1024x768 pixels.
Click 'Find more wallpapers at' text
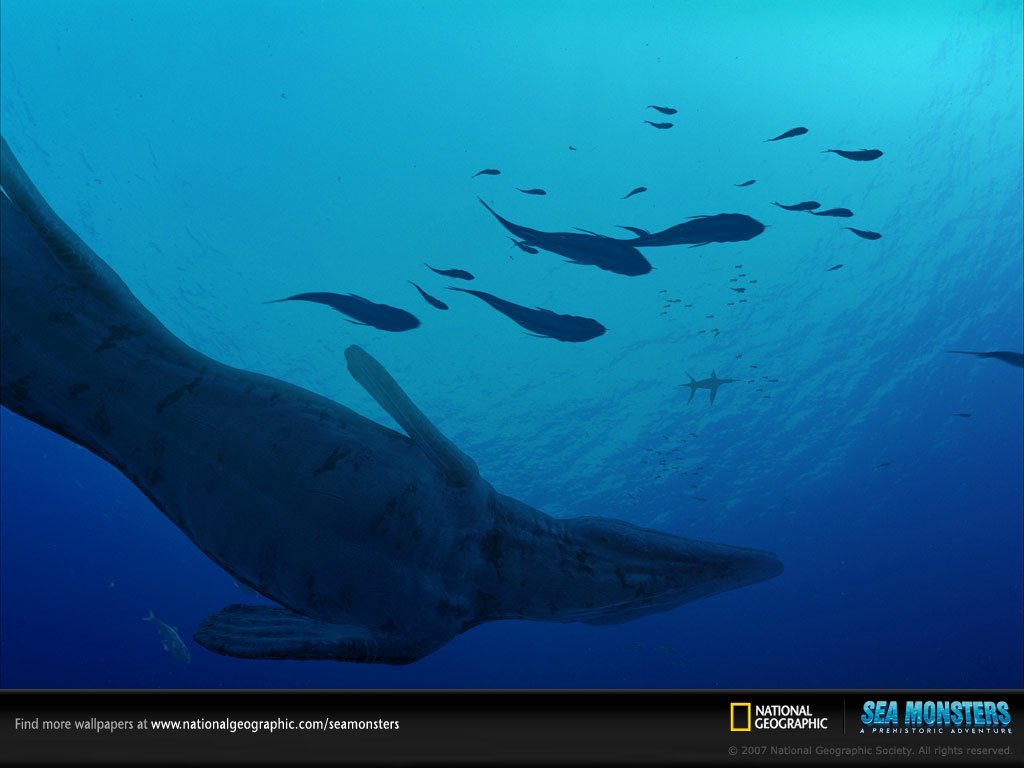coord(81,724)
